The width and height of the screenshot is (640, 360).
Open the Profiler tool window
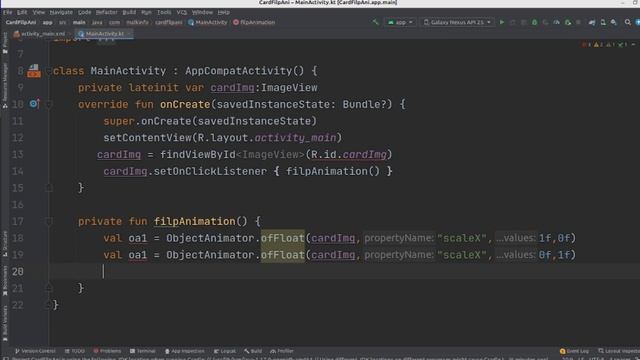pos(282,351)
